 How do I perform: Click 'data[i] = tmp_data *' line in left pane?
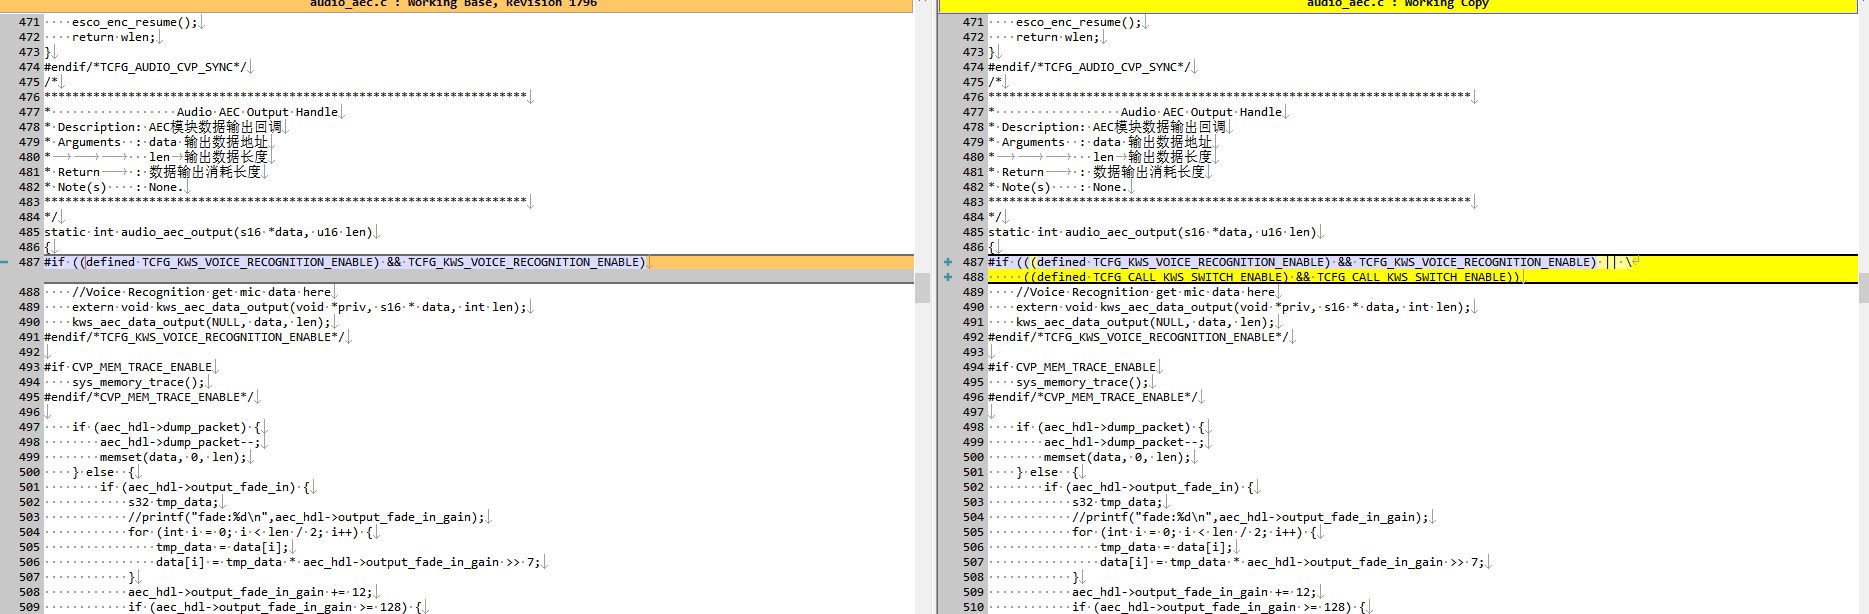pos(348,562)
